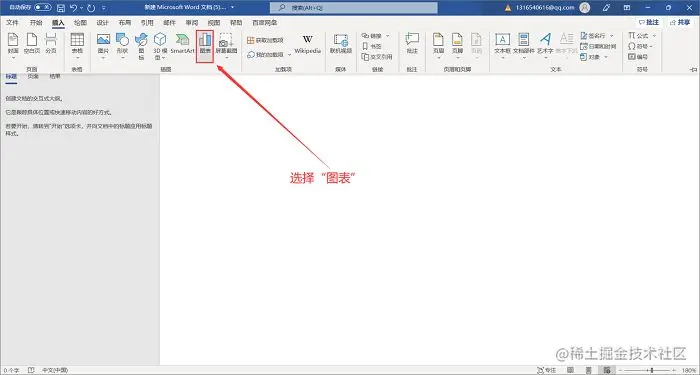Switch to the Review (审阅) tab

pos(192,22)
